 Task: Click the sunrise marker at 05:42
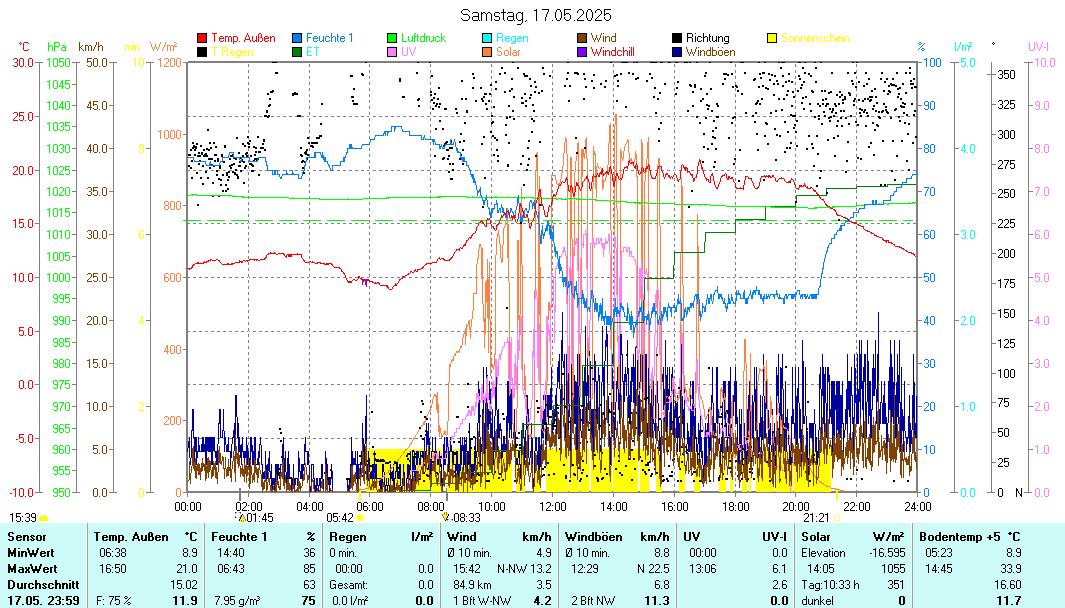(x=359, y=518)
